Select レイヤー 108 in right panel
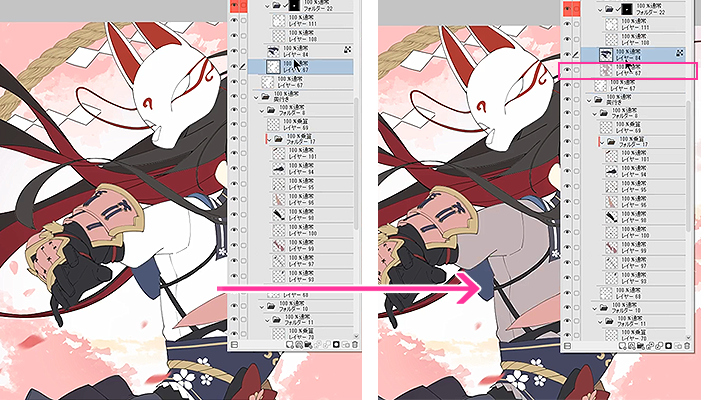 pyautogui.click(x=634, y=39)
